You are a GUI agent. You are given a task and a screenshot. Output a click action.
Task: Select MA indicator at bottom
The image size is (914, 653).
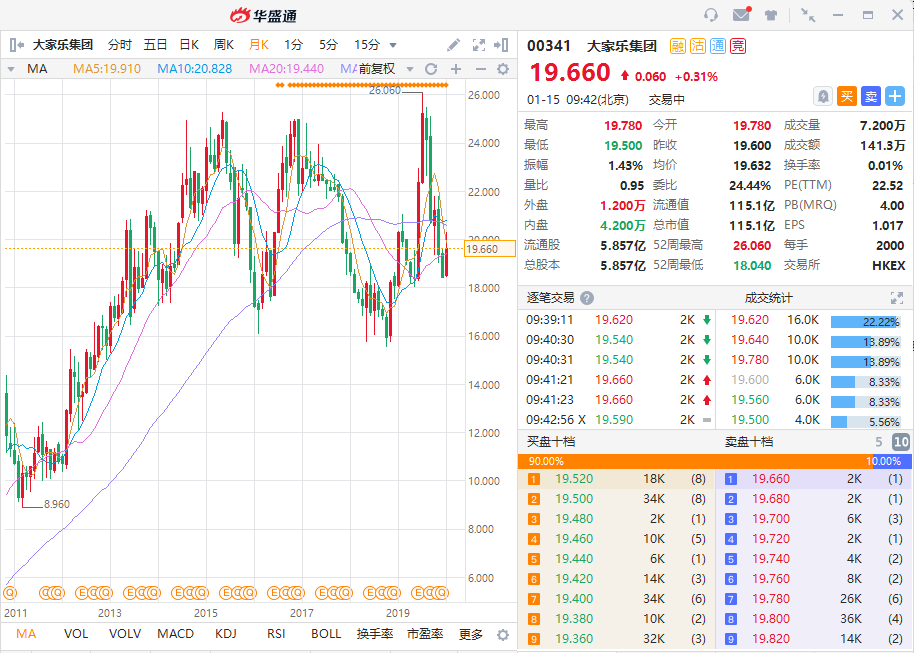point(26,634)
